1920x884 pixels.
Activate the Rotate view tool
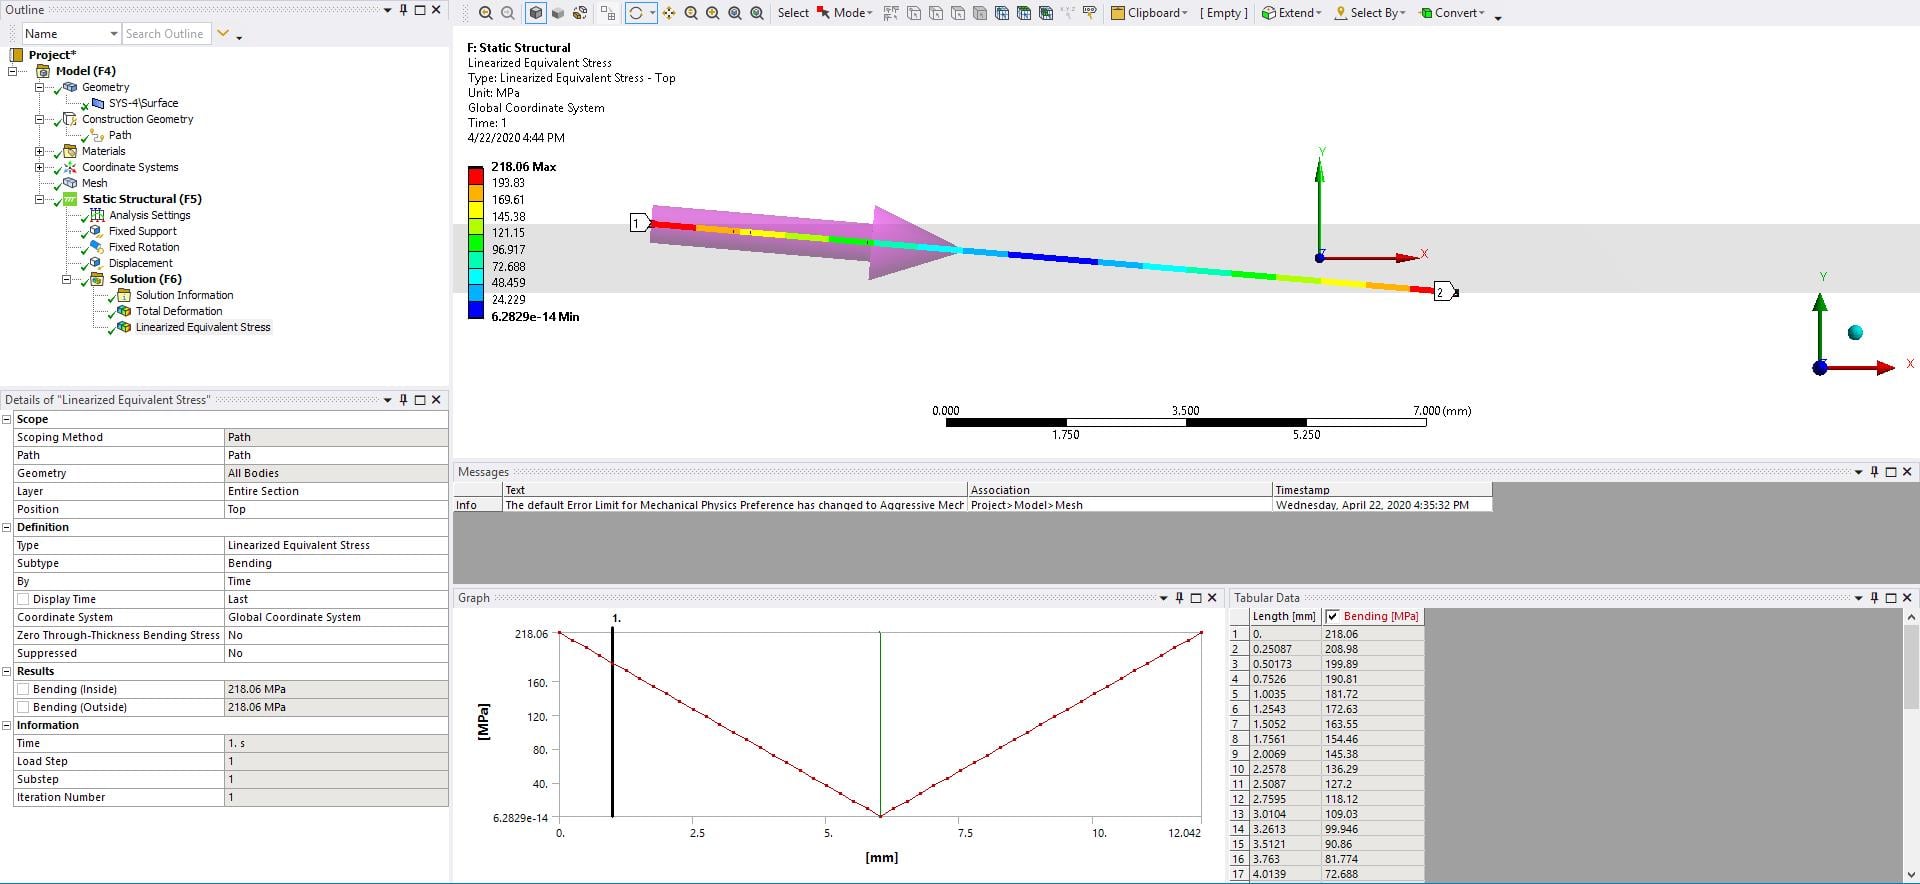pos(636,13)
